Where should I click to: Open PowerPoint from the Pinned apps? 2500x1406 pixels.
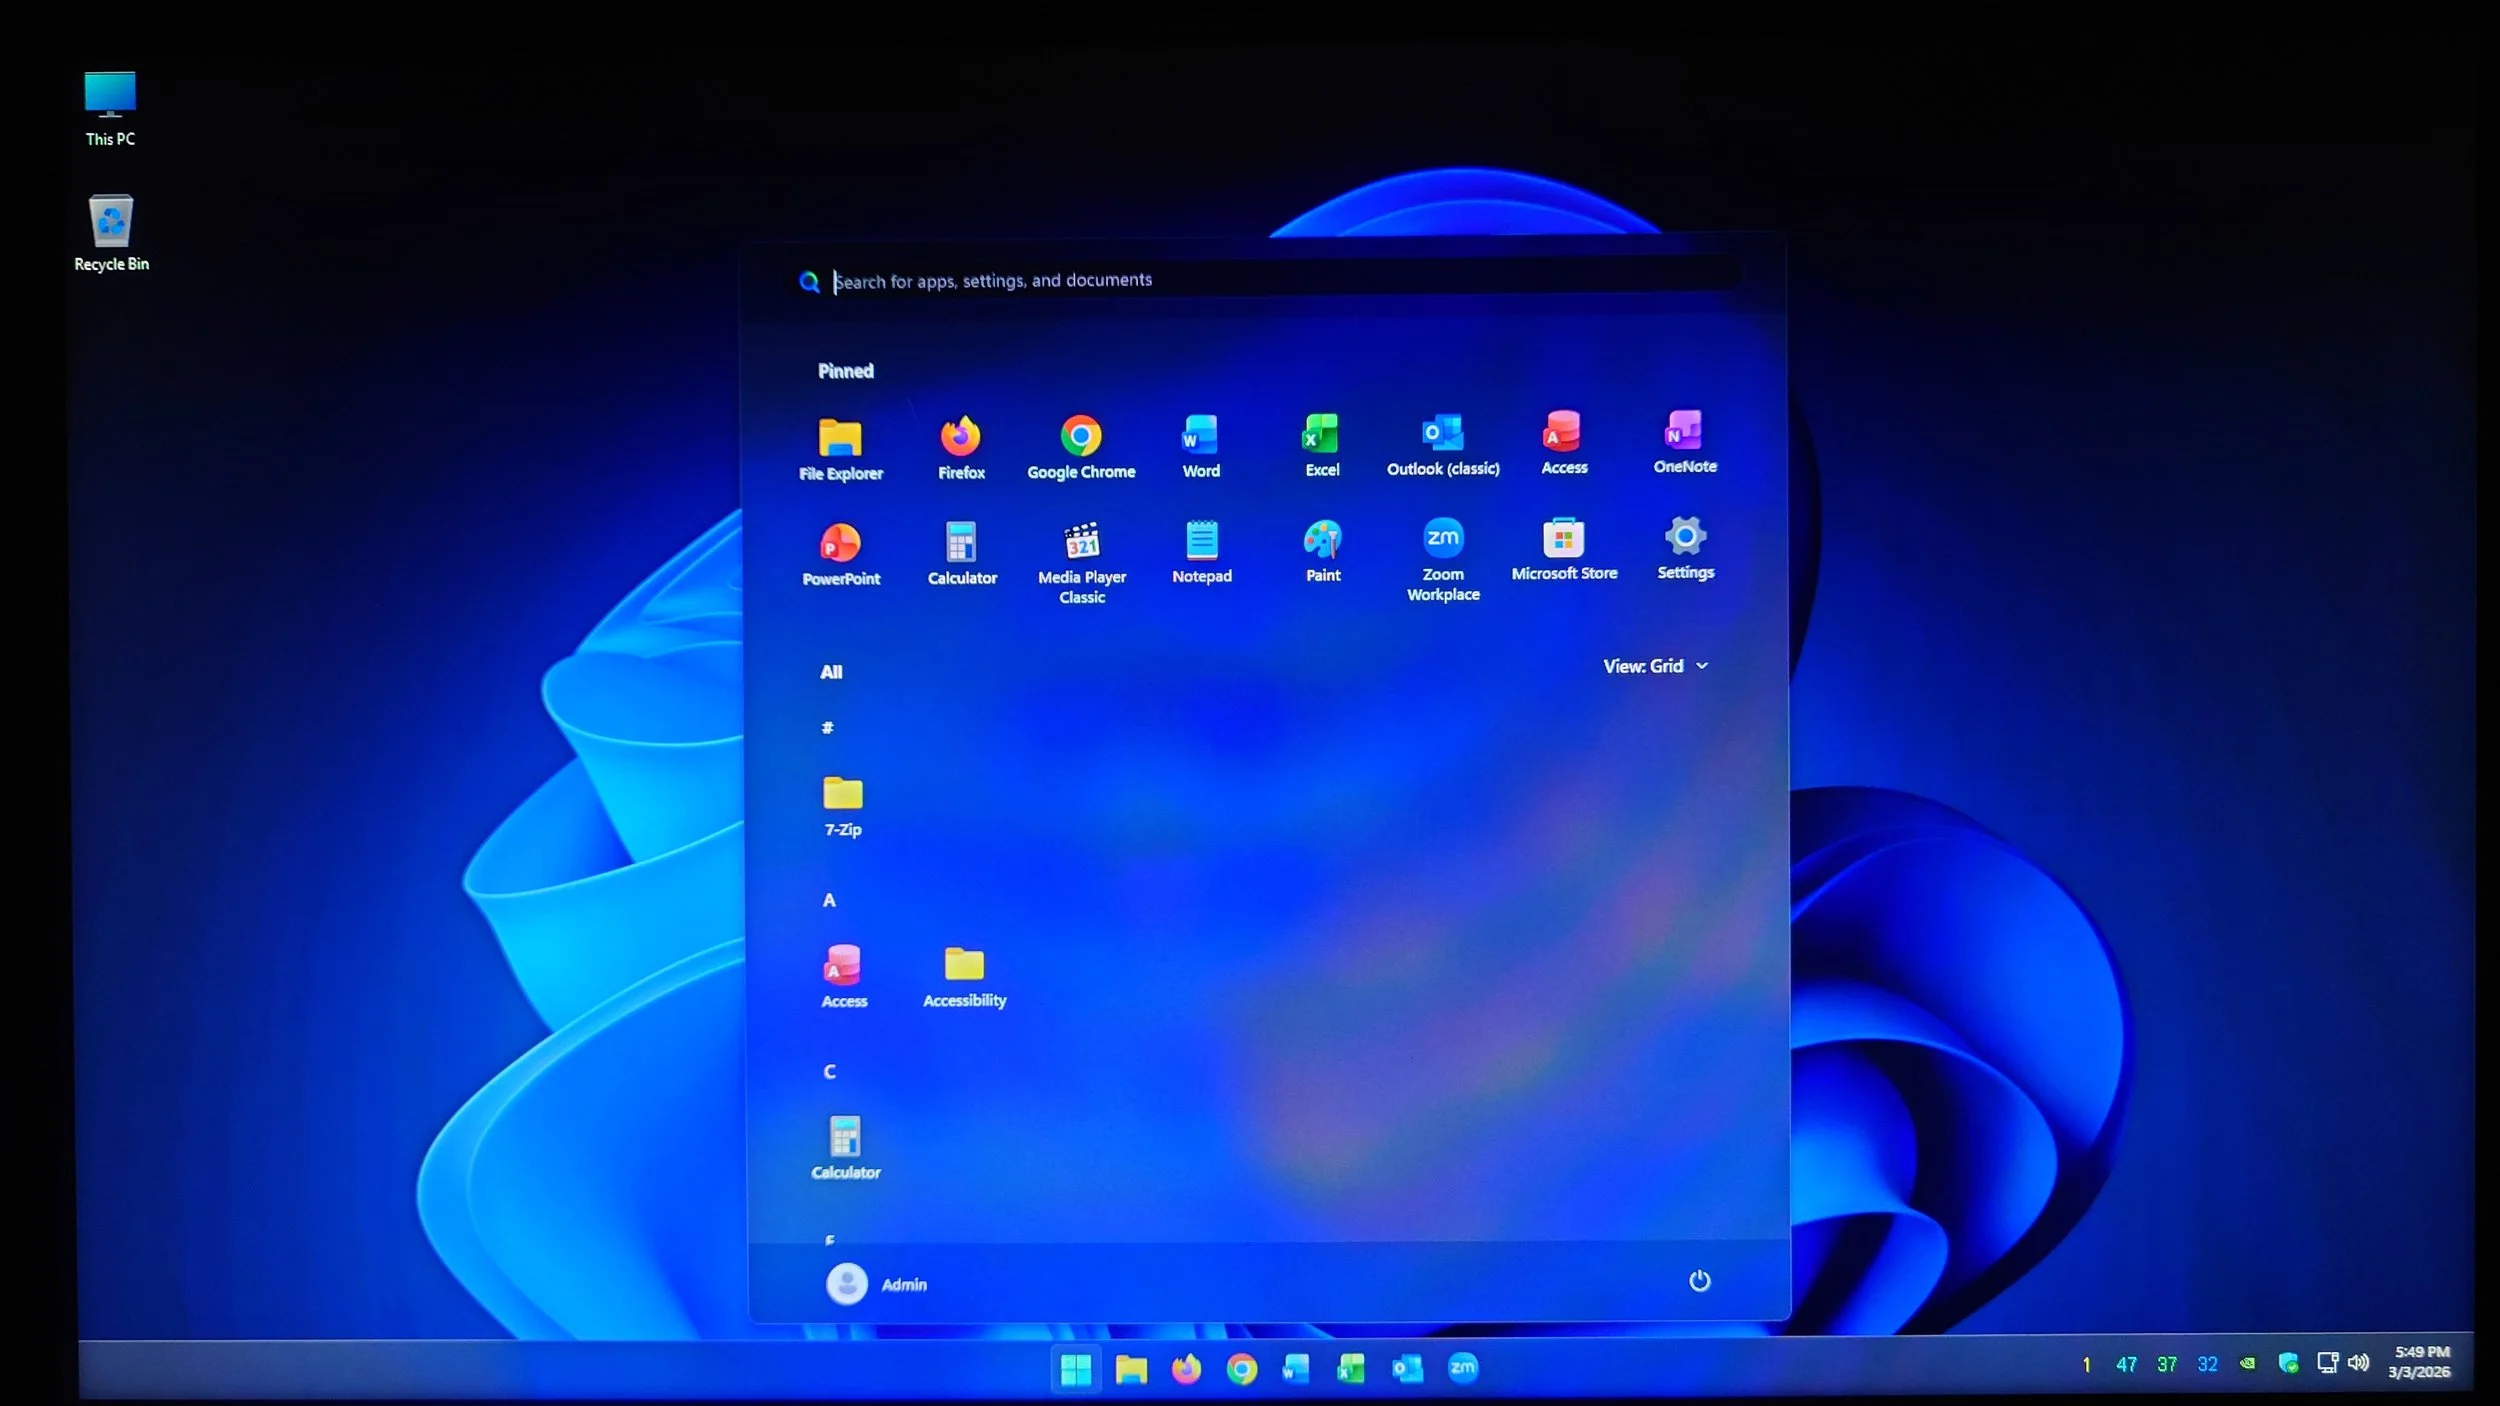pos(841,555)
